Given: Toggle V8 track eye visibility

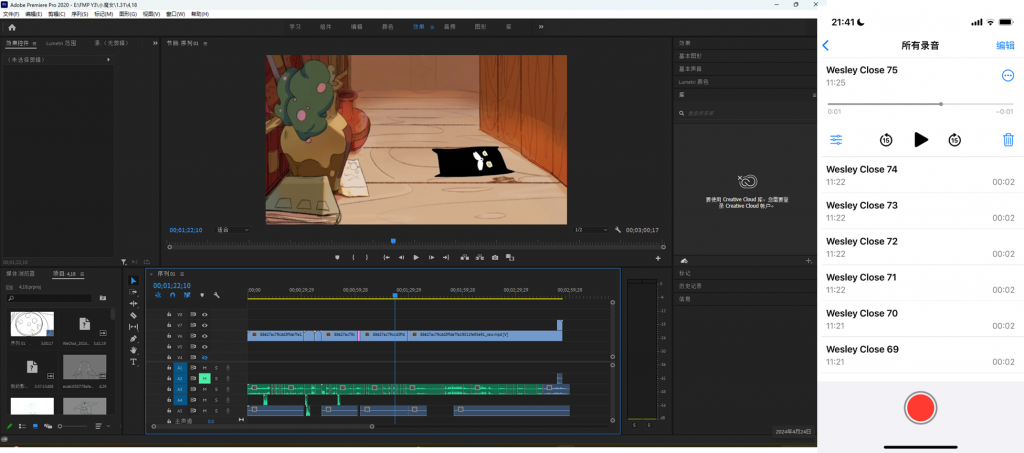Looking at the screenshot, I should coord(204,314).
